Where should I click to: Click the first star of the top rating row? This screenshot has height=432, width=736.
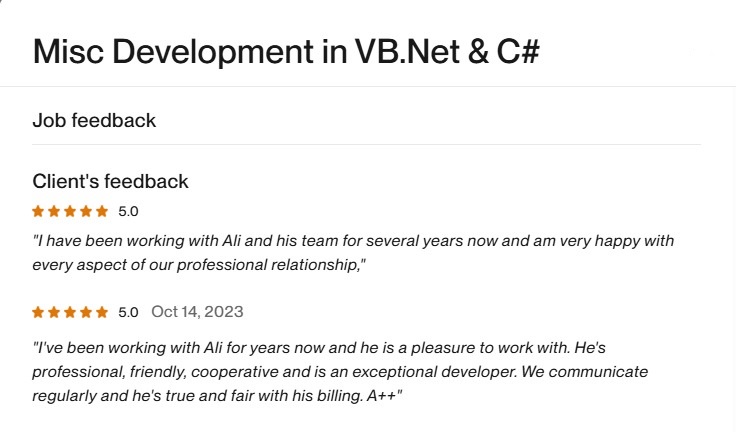coord(38,211)
